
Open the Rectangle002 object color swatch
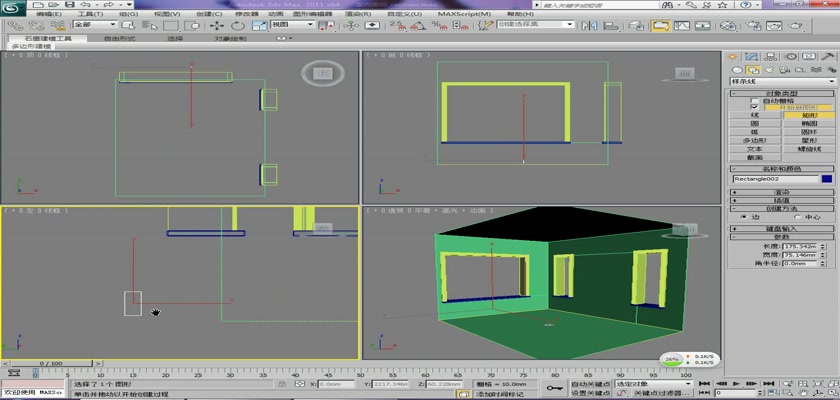(827, 179)
